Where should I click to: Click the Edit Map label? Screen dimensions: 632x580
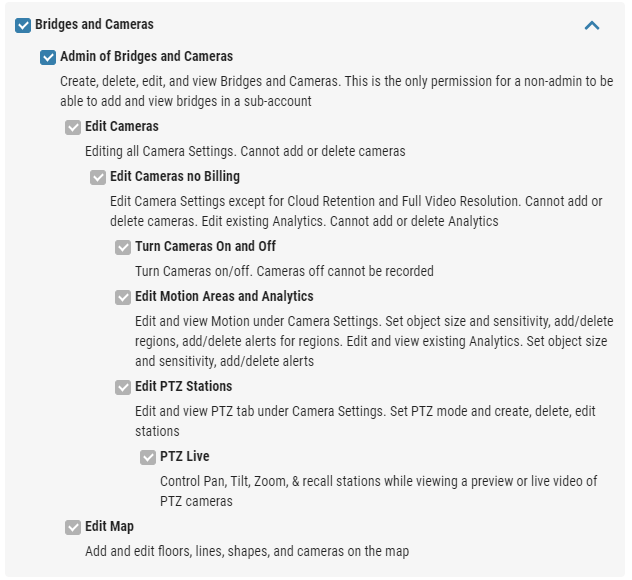click(x=109, y=527)
